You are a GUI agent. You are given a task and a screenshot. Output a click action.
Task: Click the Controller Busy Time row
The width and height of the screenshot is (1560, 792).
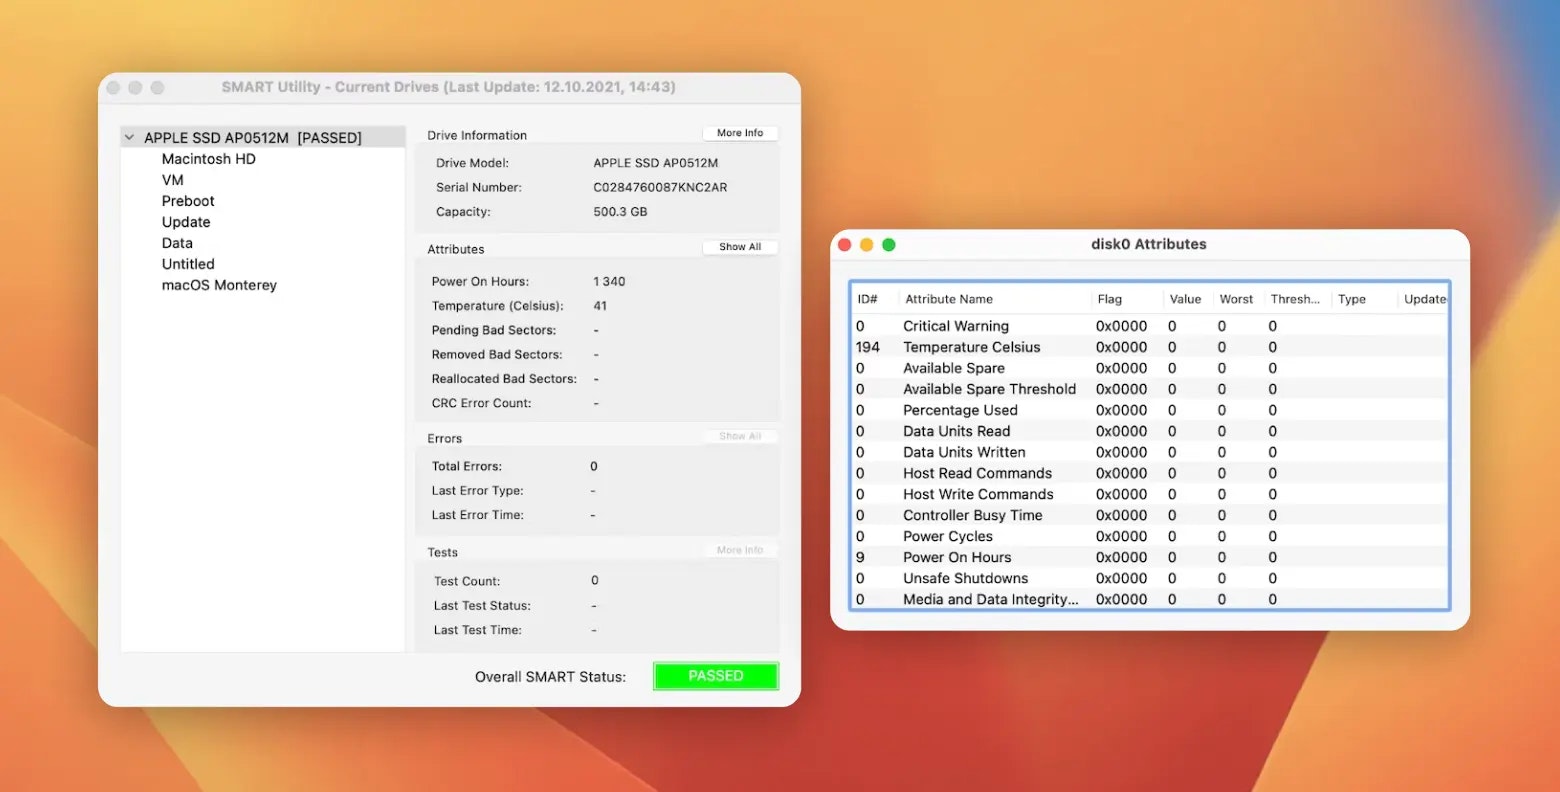pyautogui.click(x=1150, y=515)
